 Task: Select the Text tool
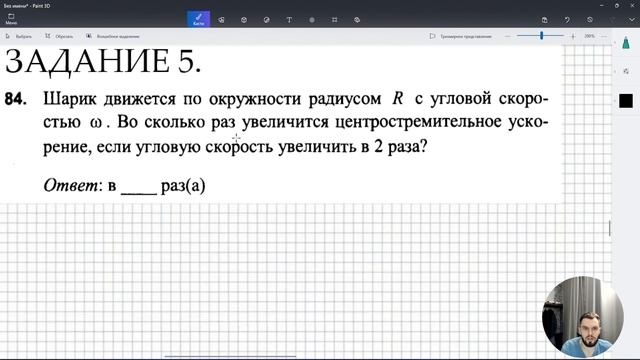pyautogui.click(x=289, y=20)
